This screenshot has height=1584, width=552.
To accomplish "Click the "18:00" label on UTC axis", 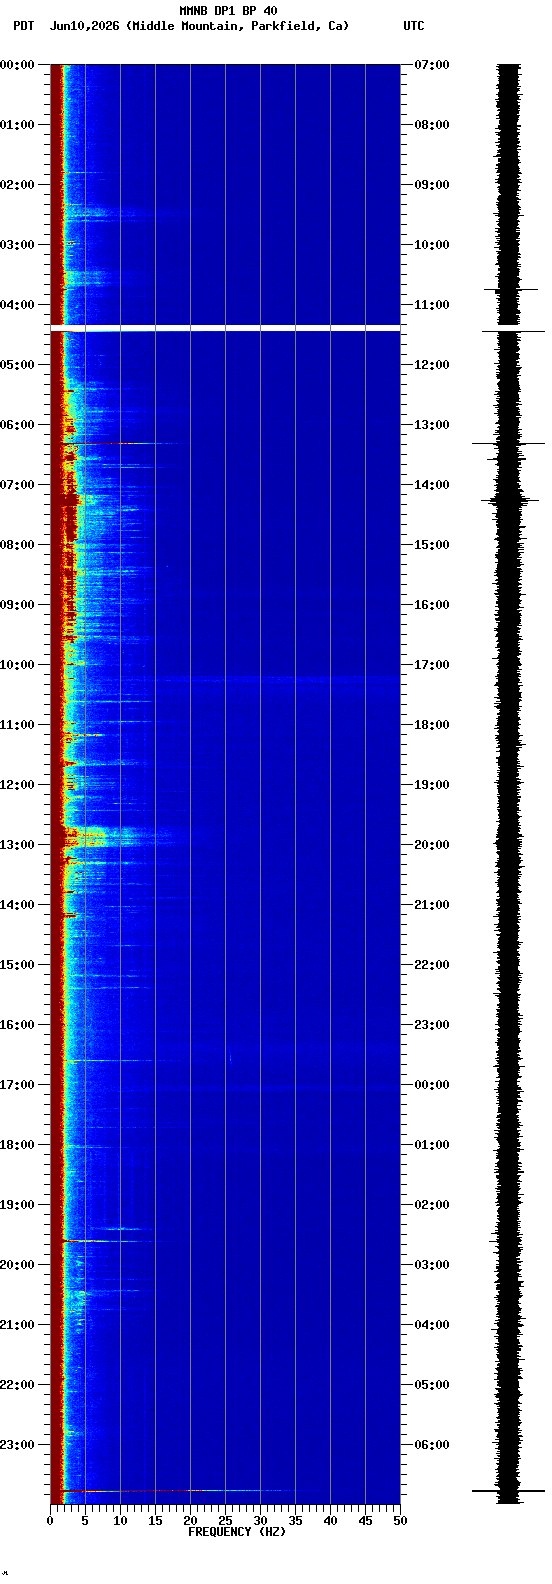I will pos(432,725).
